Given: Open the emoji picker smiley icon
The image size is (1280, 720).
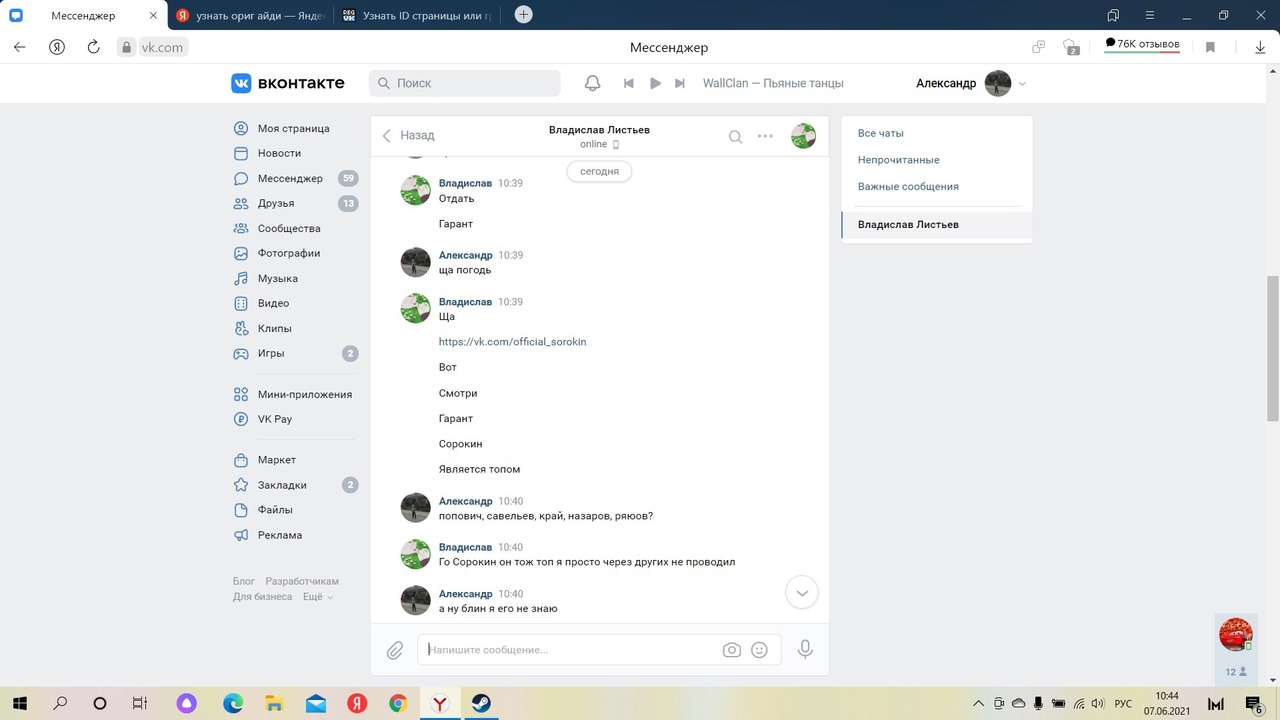Looking at the screenshot, I should (x=759, y=650).
